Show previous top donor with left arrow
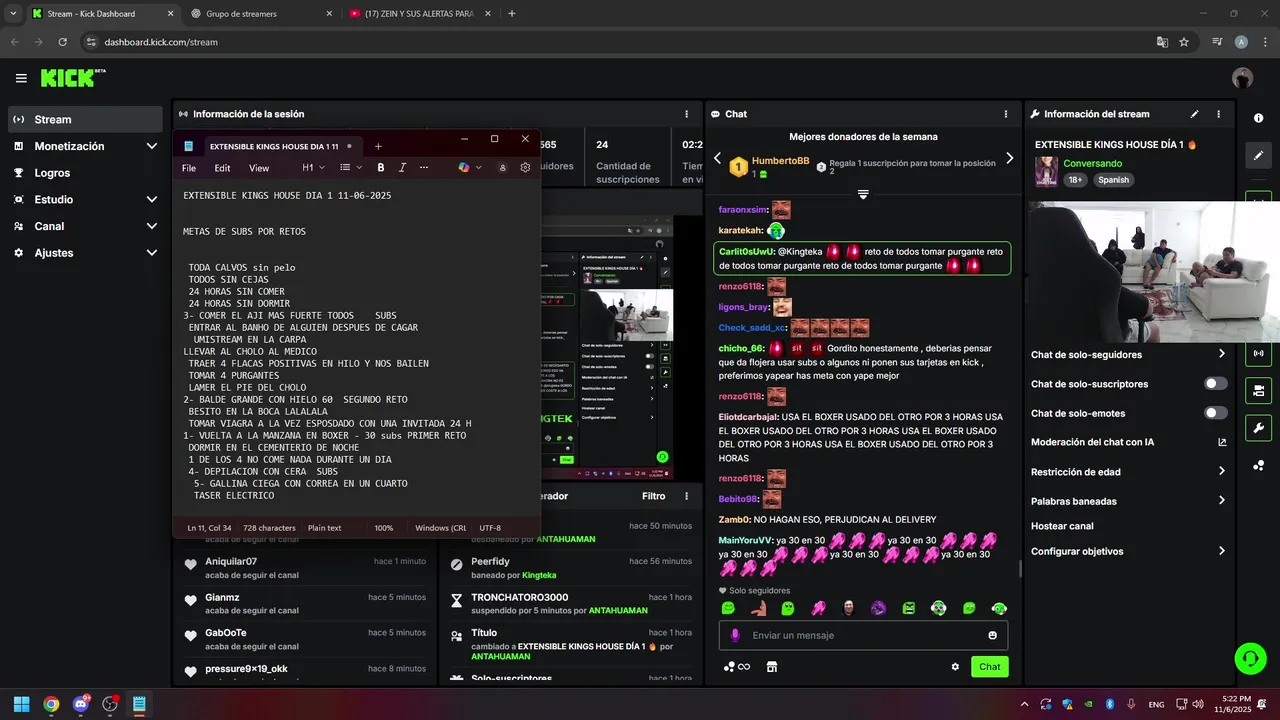 click(x=717, y=158)
